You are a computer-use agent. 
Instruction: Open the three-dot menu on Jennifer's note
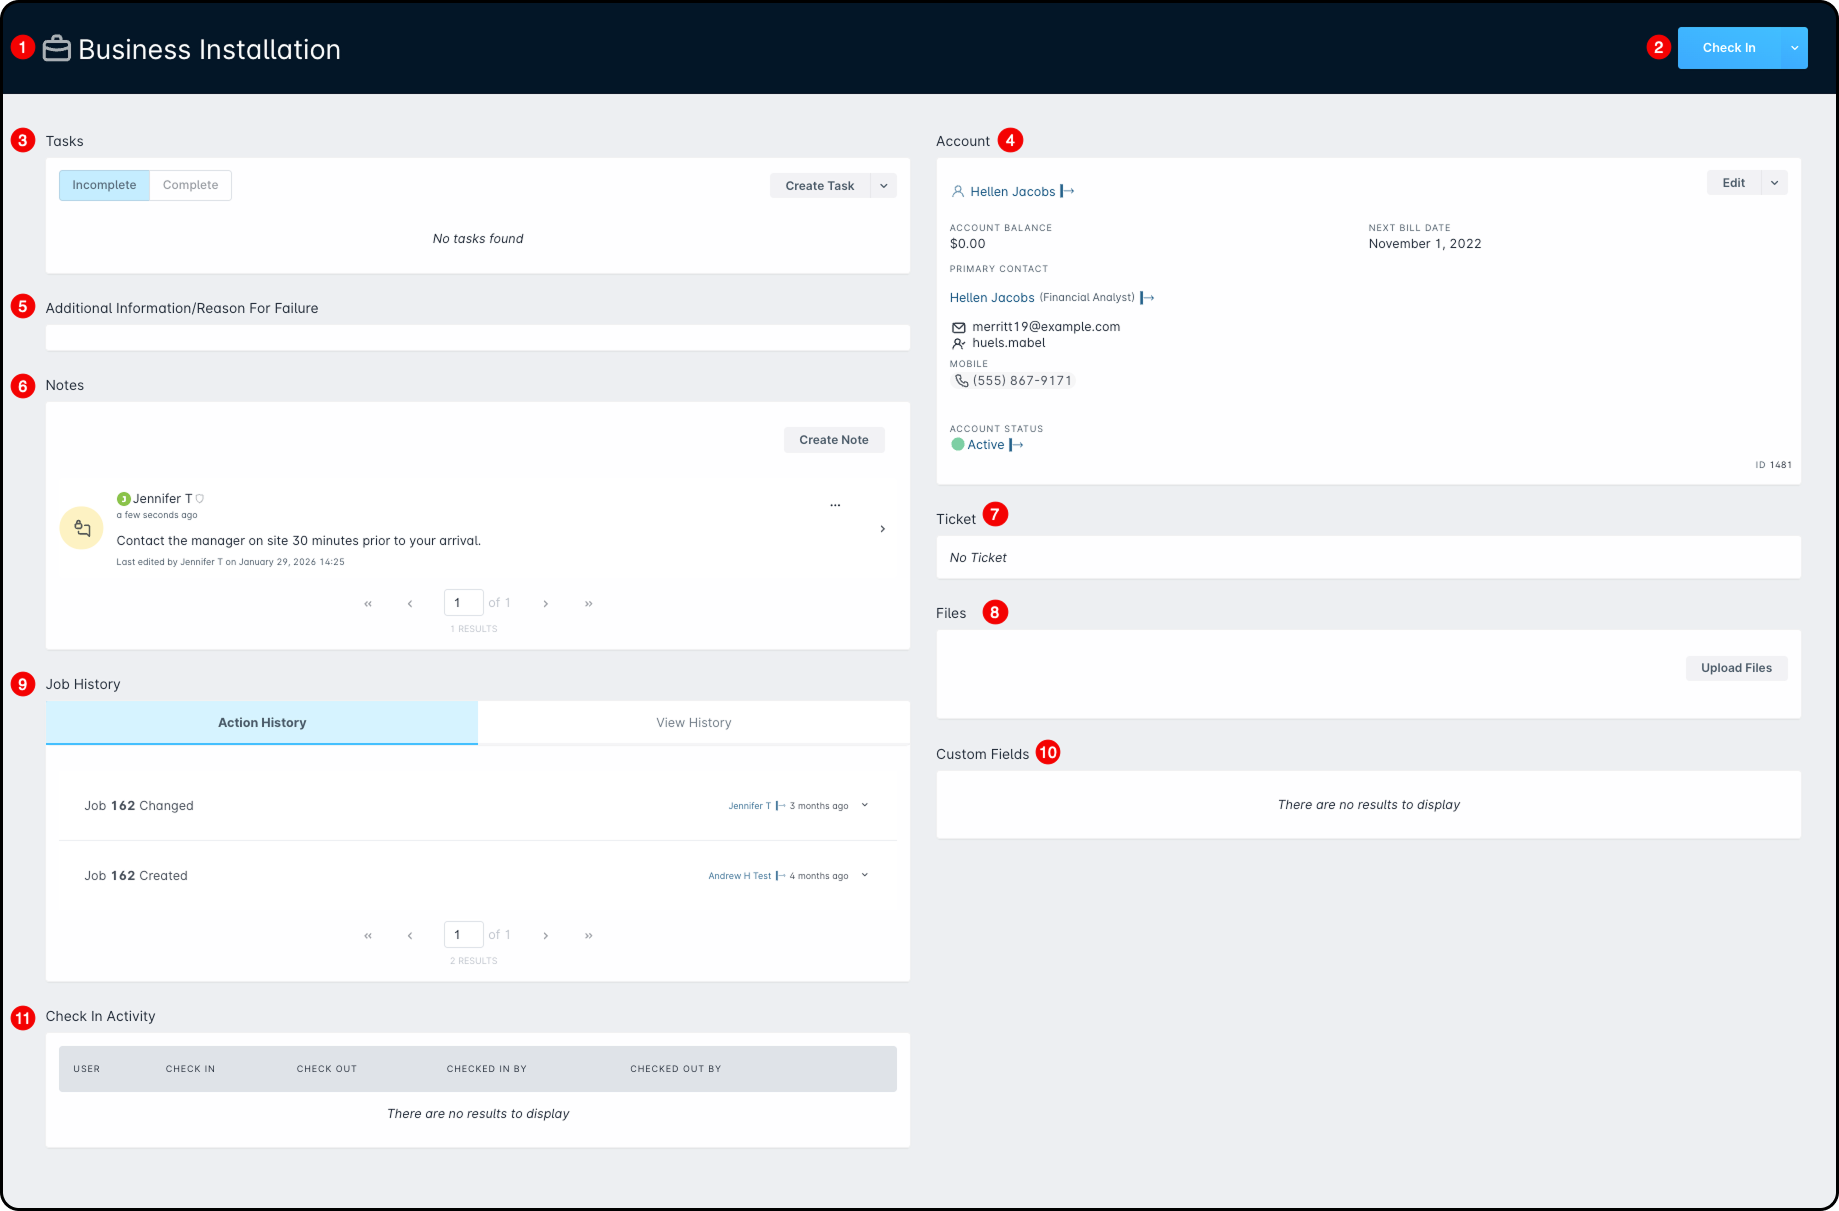pyautogui.click(x=835, y=505)
